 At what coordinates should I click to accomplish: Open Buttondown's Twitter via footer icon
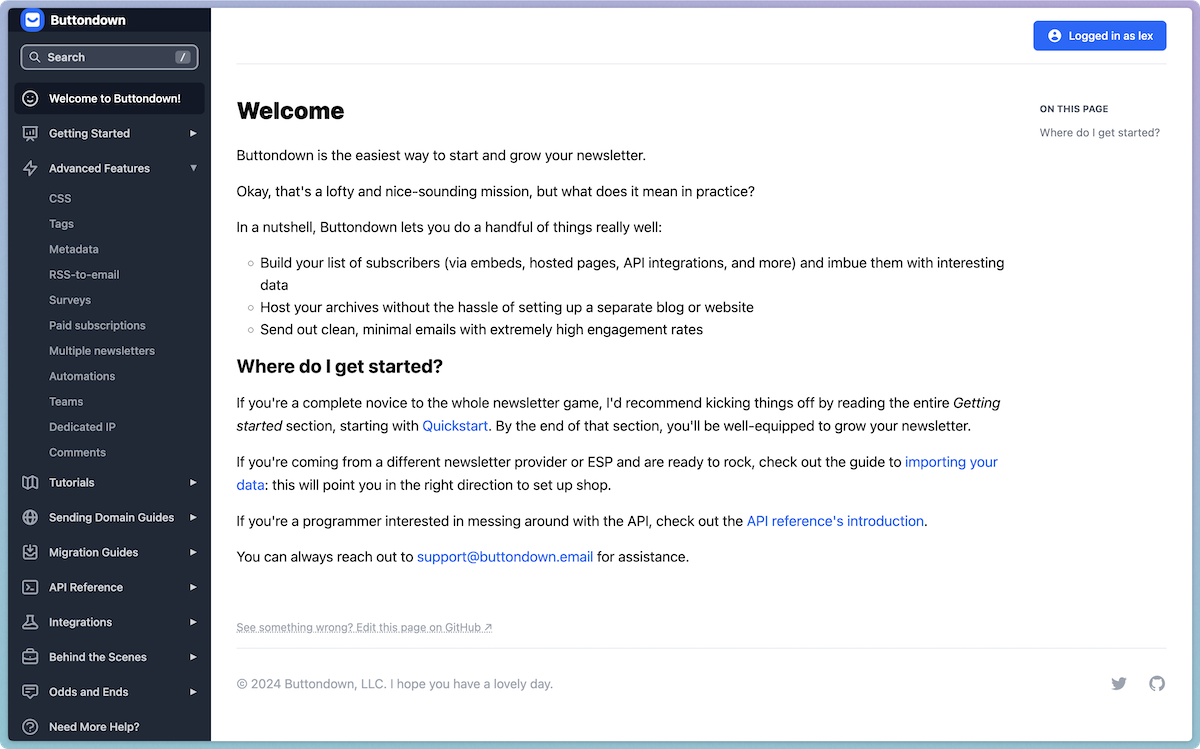click(1119, 683)
